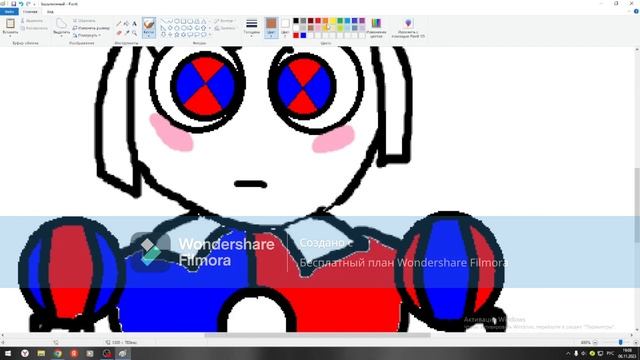This screenshot has height=360, width=640.
Task: Select the Text tool
Action: 134,24
